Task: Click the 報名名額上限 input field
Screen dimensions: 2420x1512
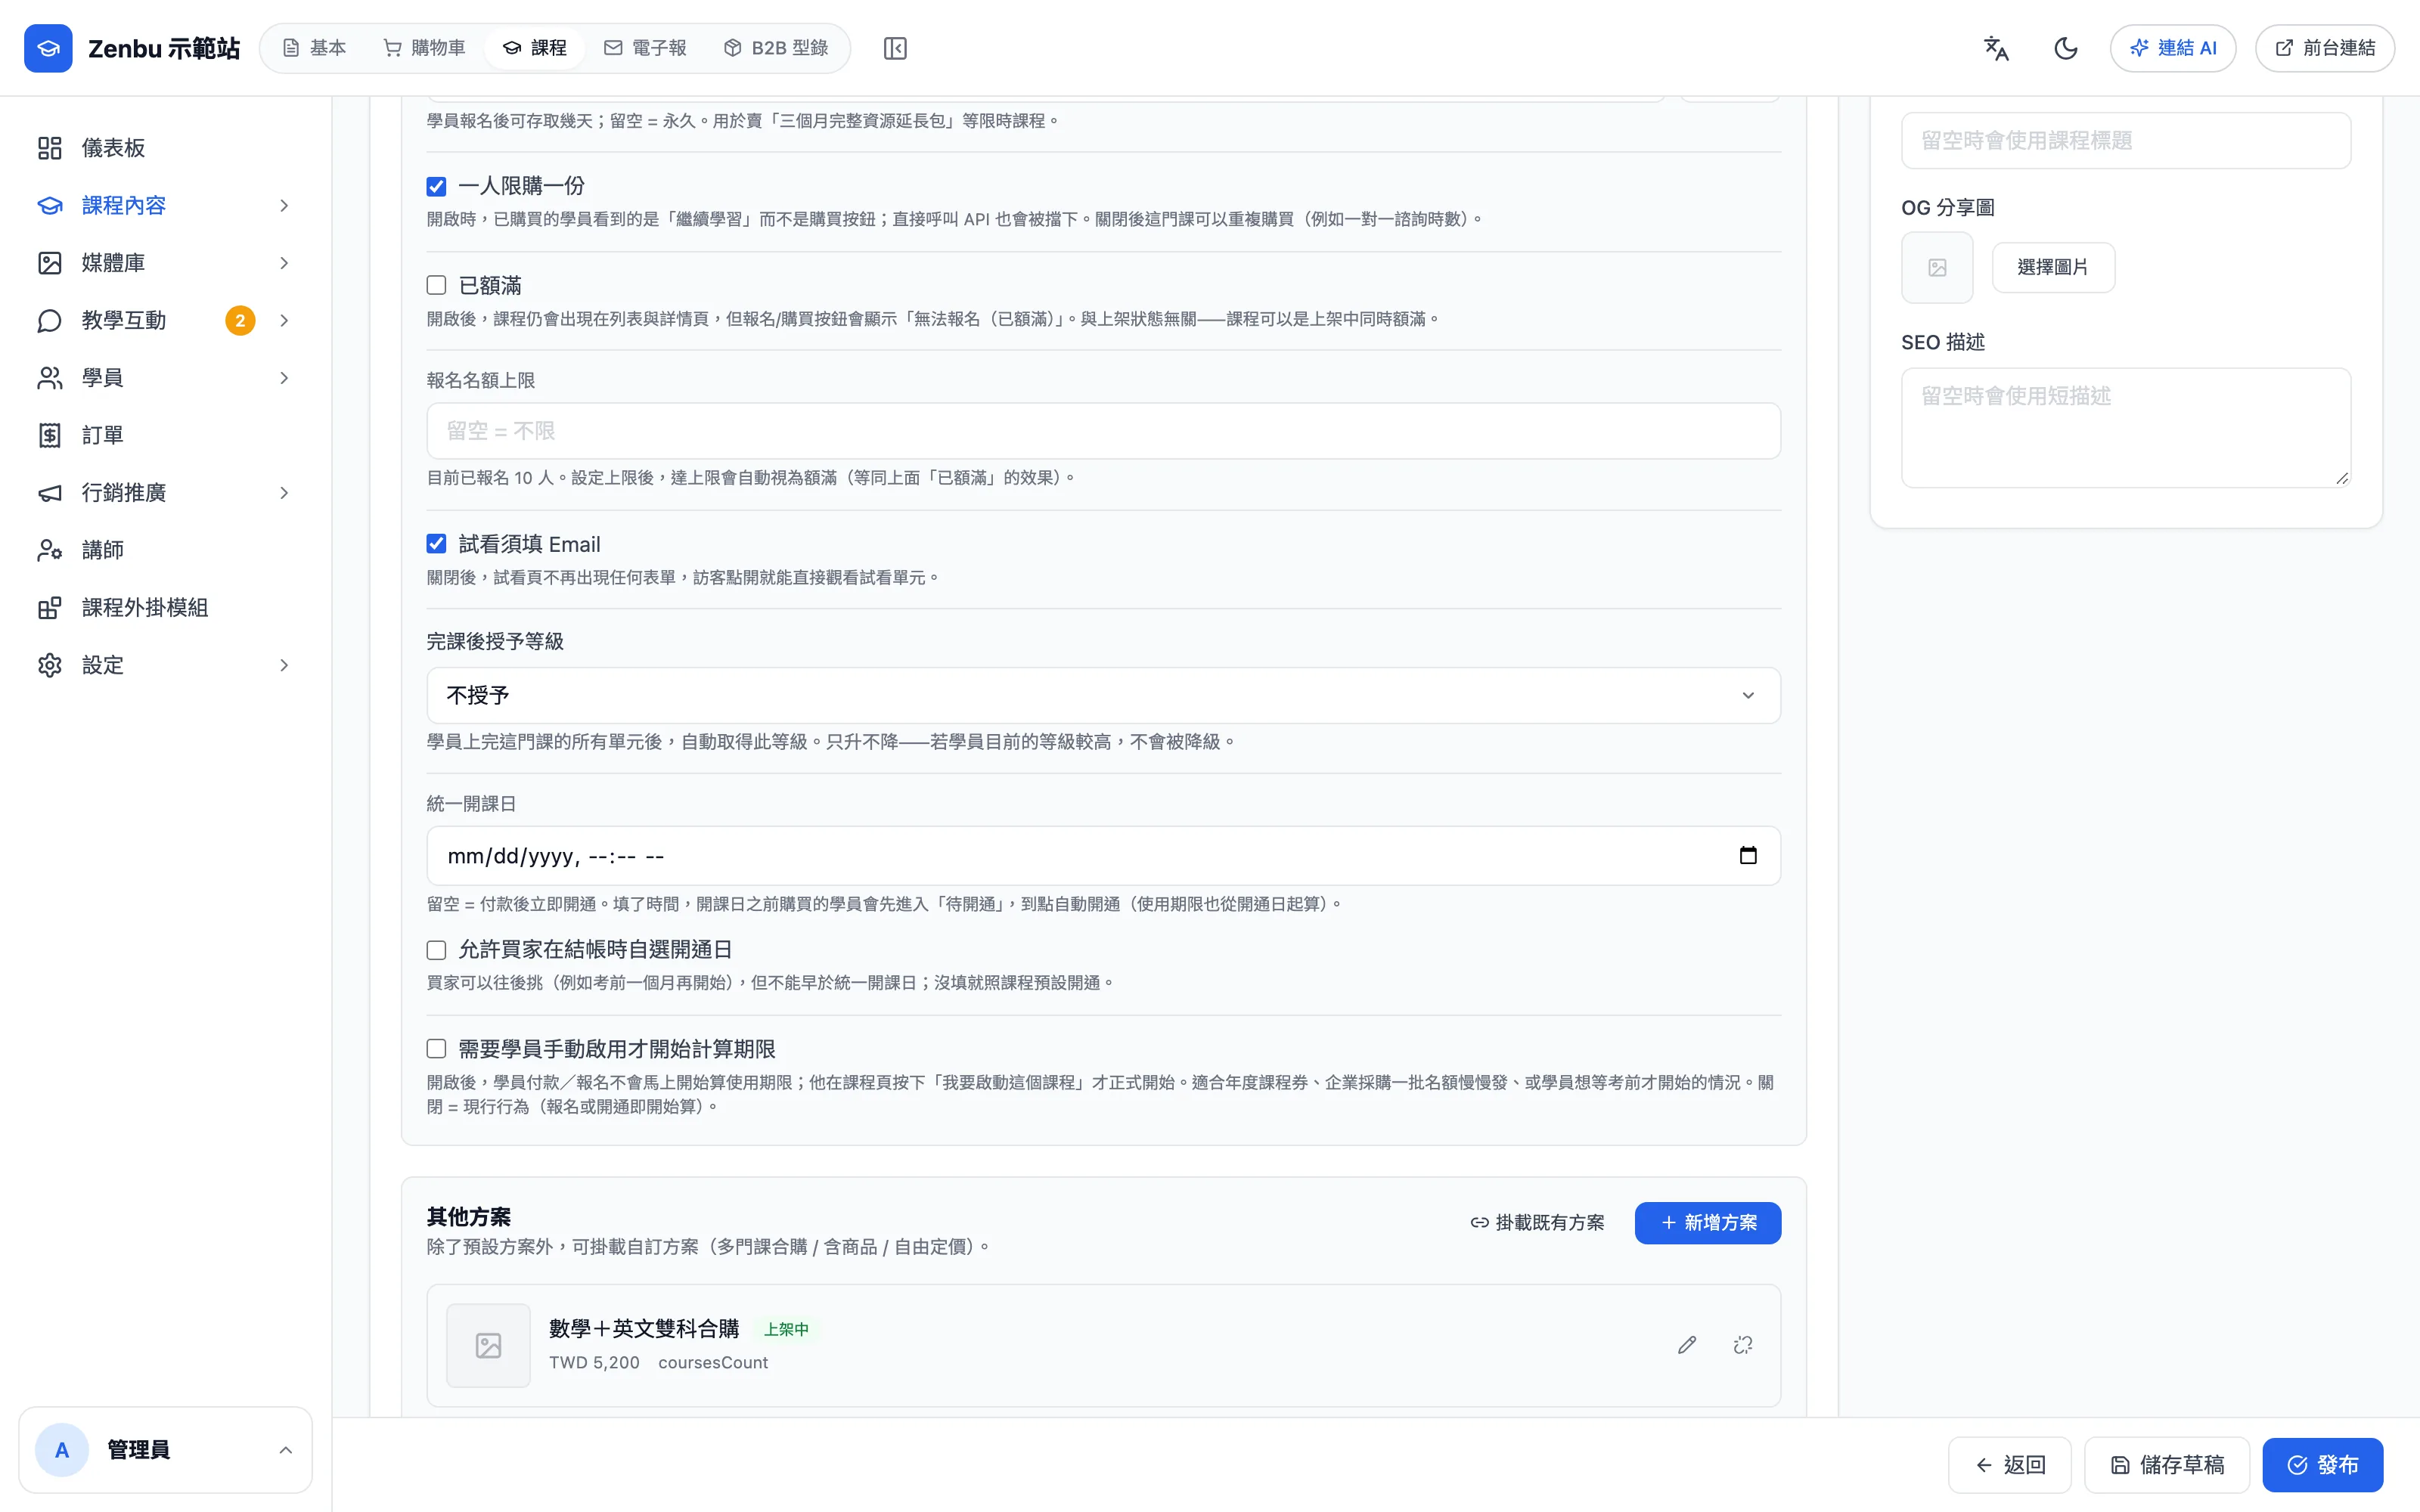Action: (1103, 431)
